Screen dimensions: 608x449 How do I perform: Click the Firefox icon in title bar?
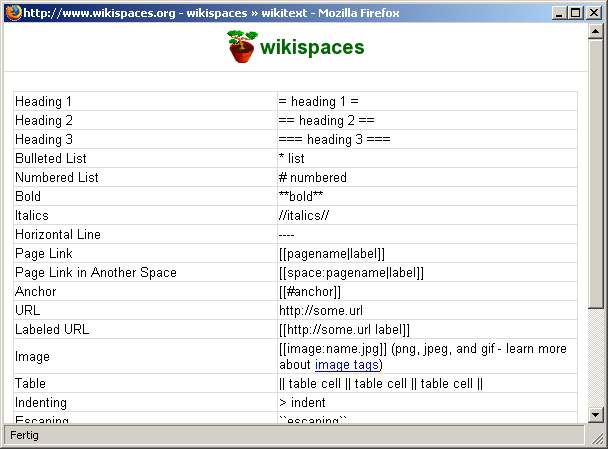14,13
